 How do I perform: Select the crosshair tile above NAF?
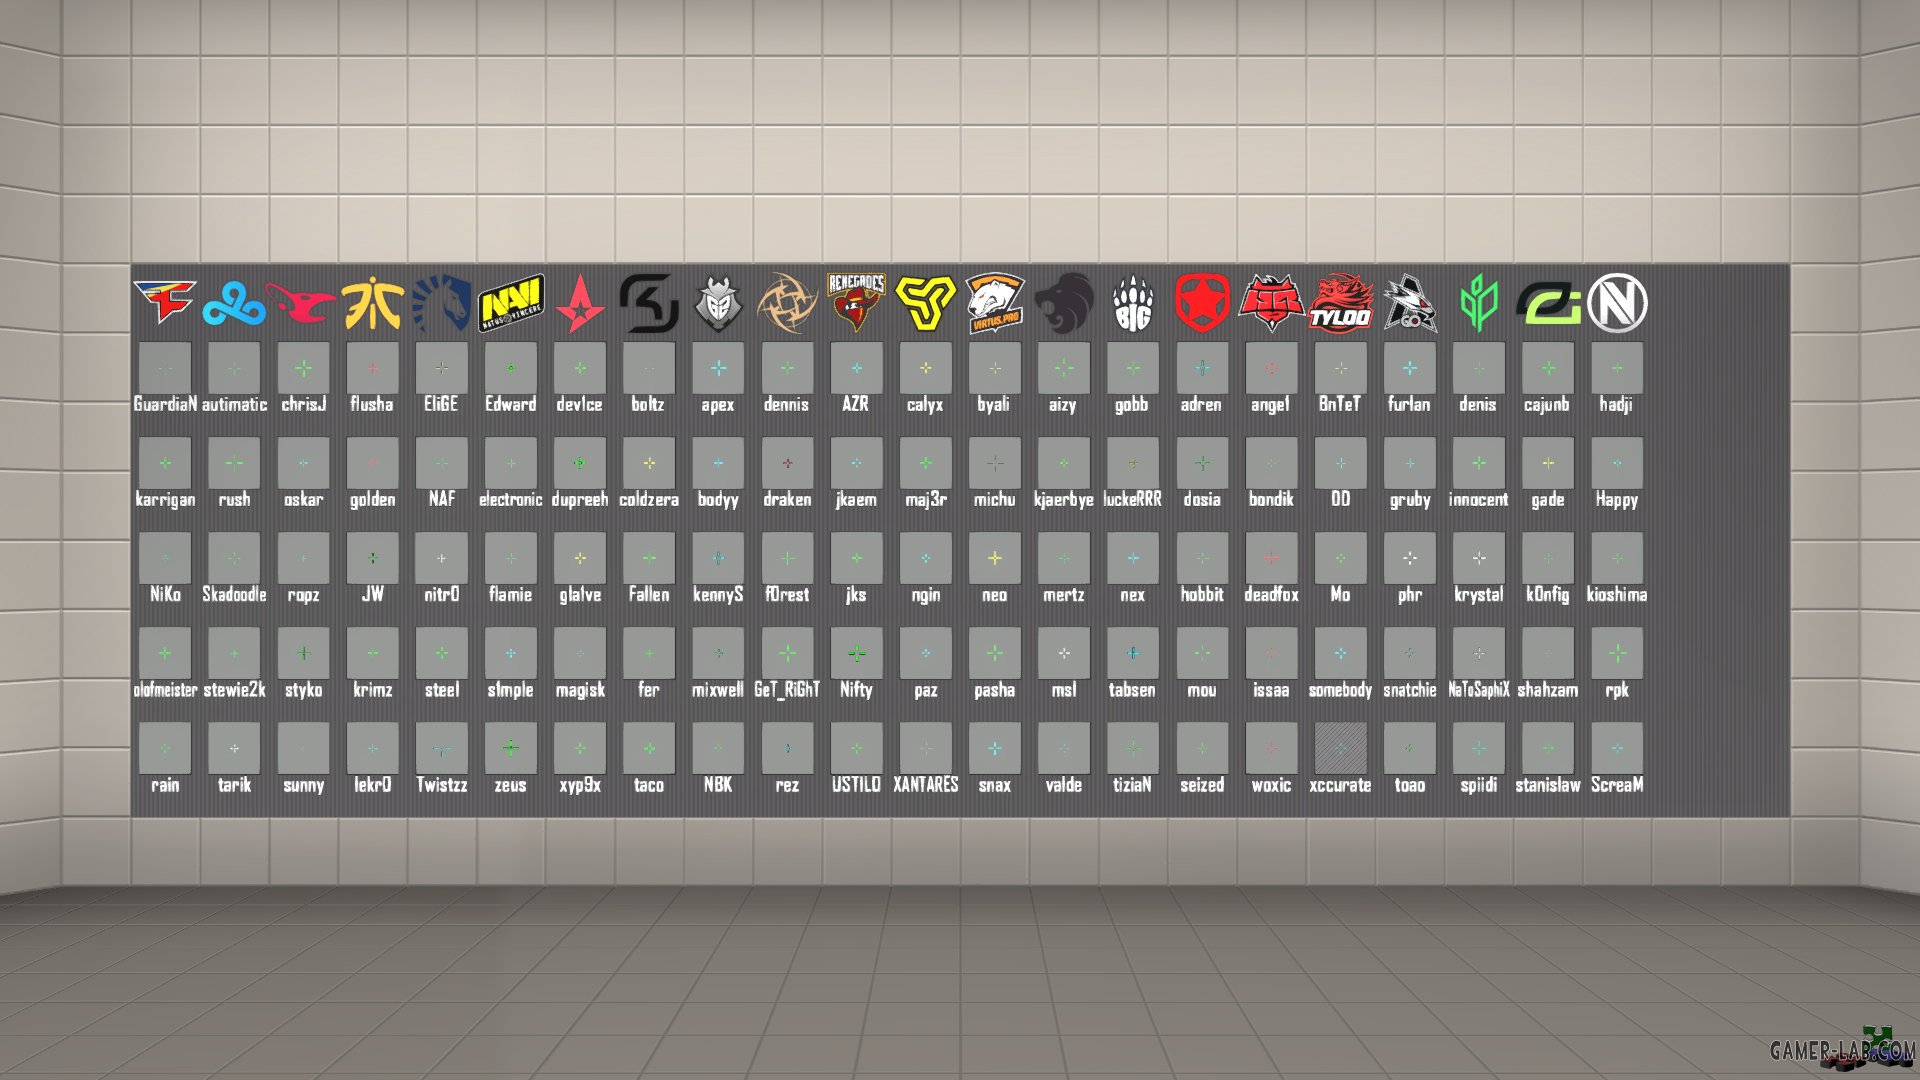click(441, 463)
